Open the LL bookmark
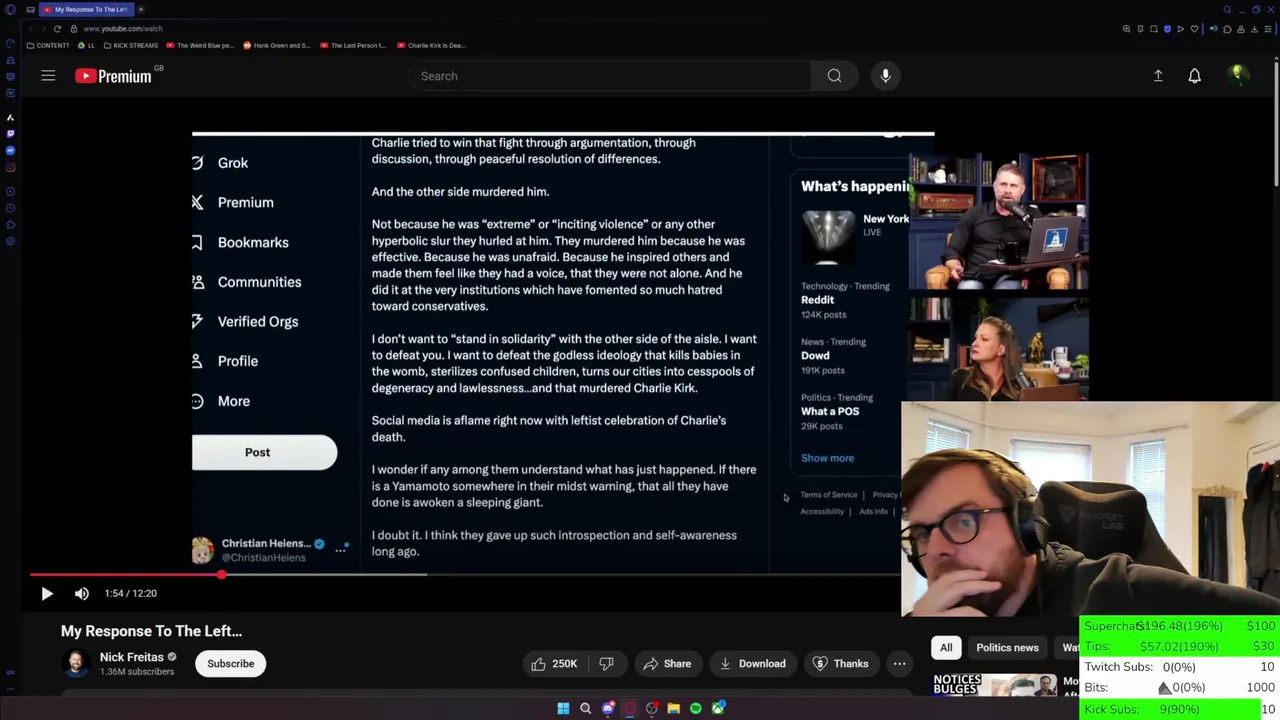Viewport: 1280px width, 720px height. (x=86, y=45)
